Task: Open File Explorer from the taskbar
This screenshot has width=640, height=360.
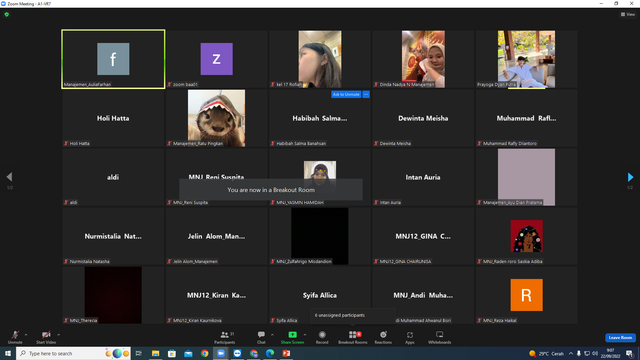Action: (x=156, y=353)
